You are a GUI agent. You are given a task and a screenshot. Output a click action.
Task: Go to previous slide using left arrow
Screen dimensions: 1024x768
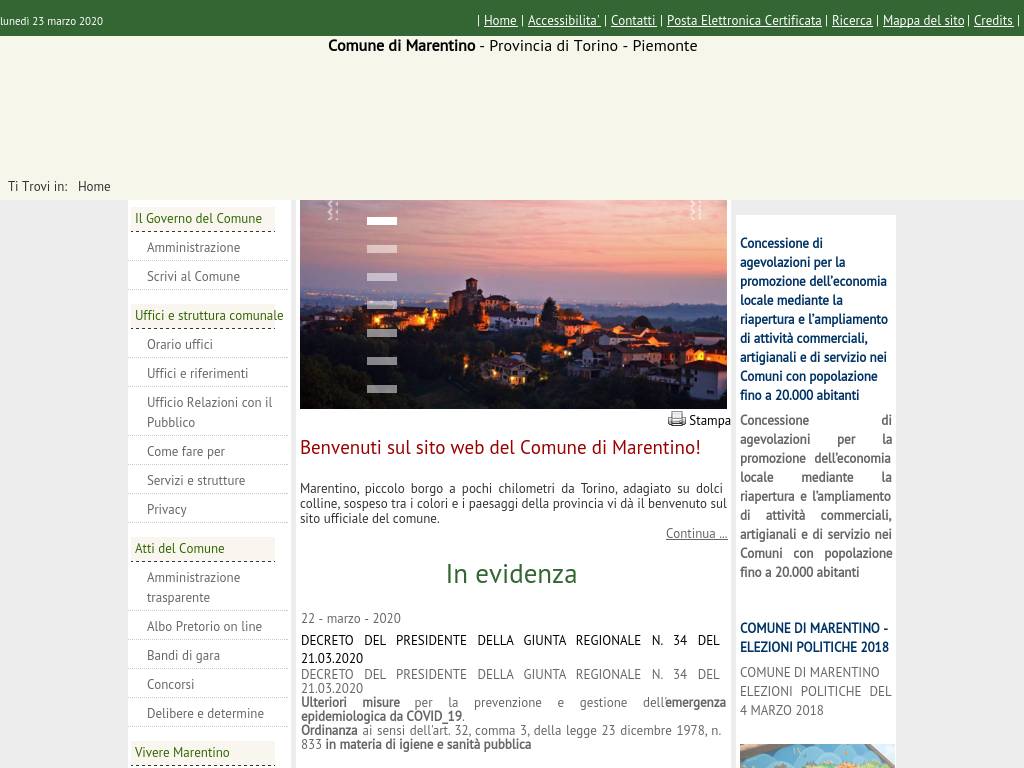(x=333, y=210)
